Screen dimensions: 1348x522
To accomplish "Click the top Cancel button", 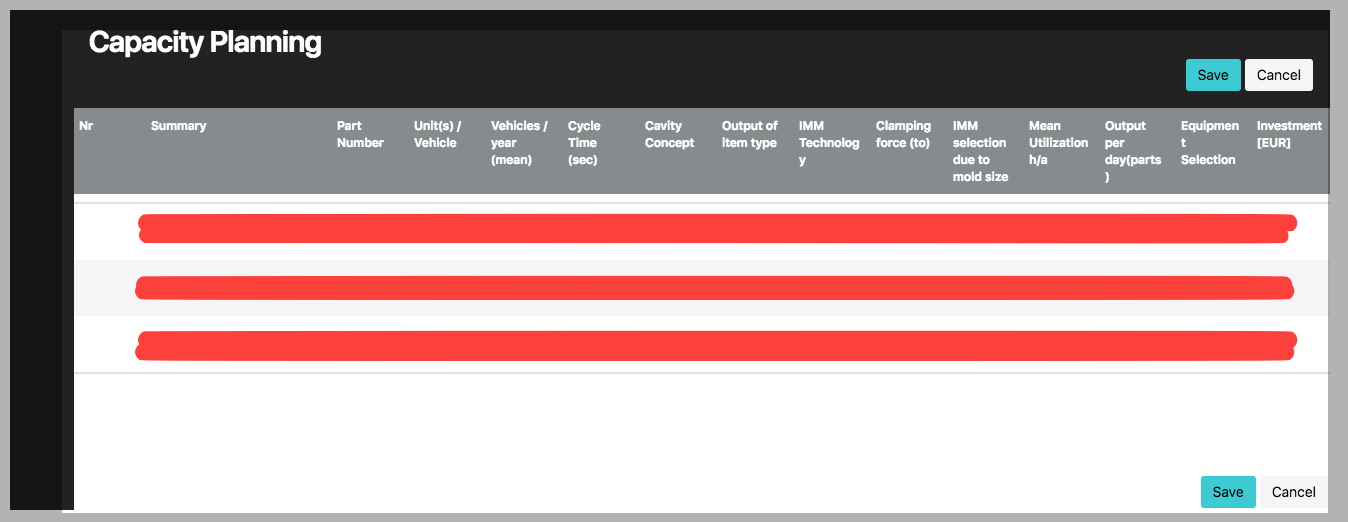I will click(x=1279, y=75).
